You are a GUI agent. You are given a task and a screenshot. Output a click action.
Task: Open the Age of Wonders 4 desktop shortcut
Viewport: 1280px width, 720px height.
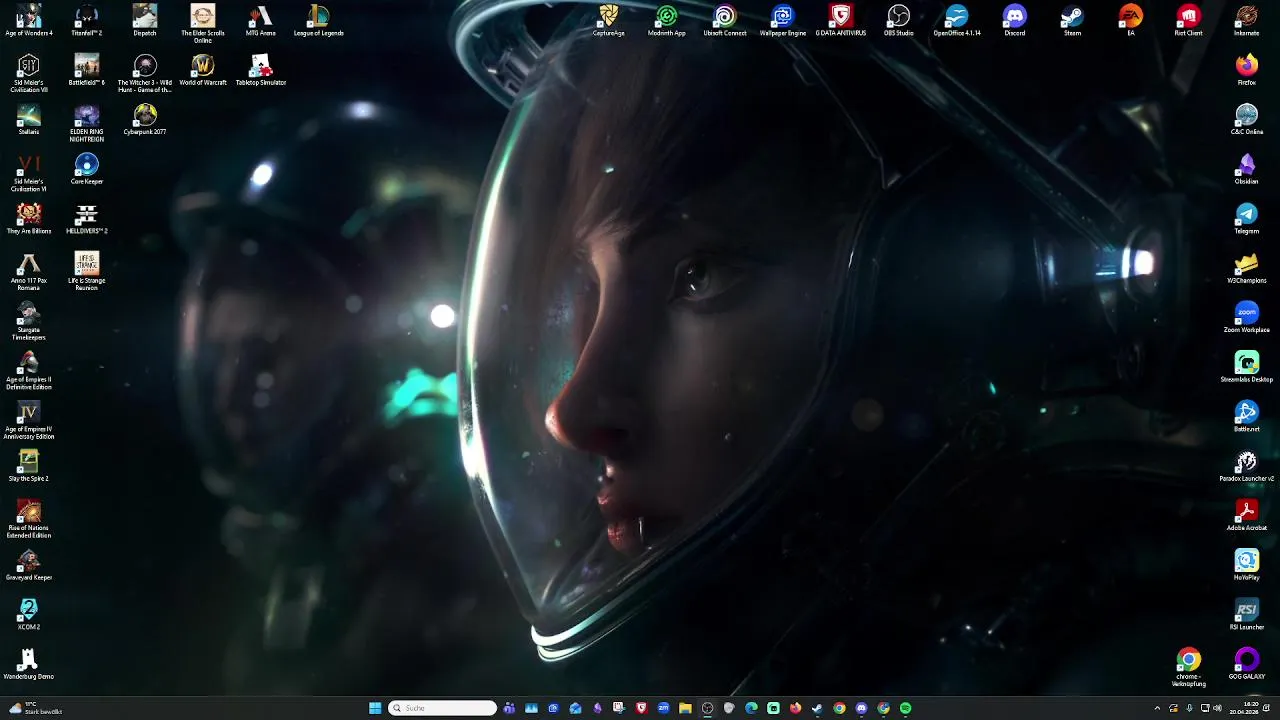[x=29, y=20]
